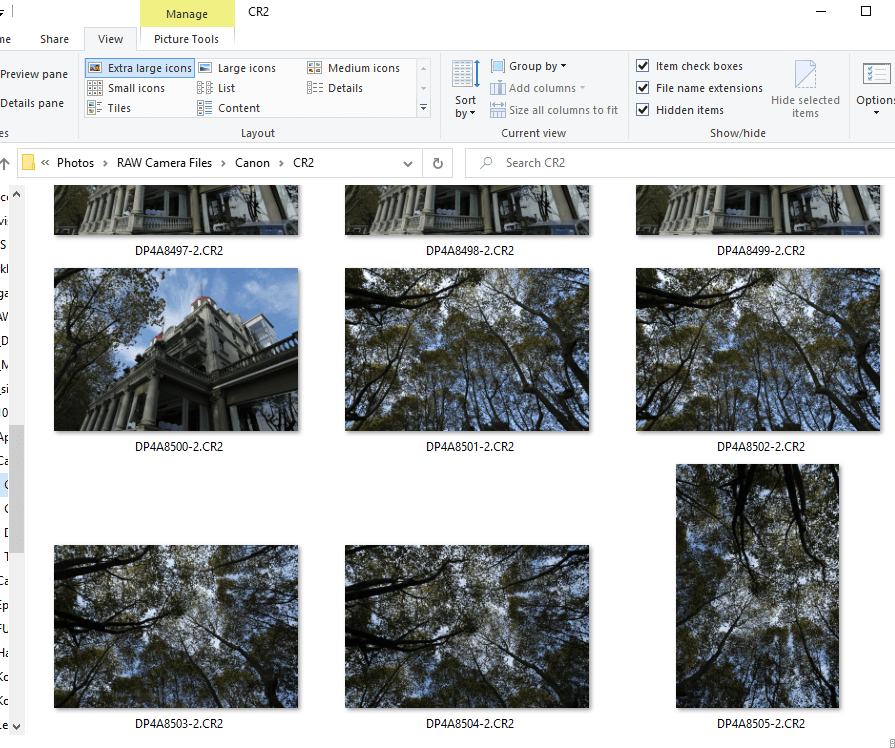Switch to Picture Tools tab
This screenshot has width=895, height=748.
[x=186, y=39]
